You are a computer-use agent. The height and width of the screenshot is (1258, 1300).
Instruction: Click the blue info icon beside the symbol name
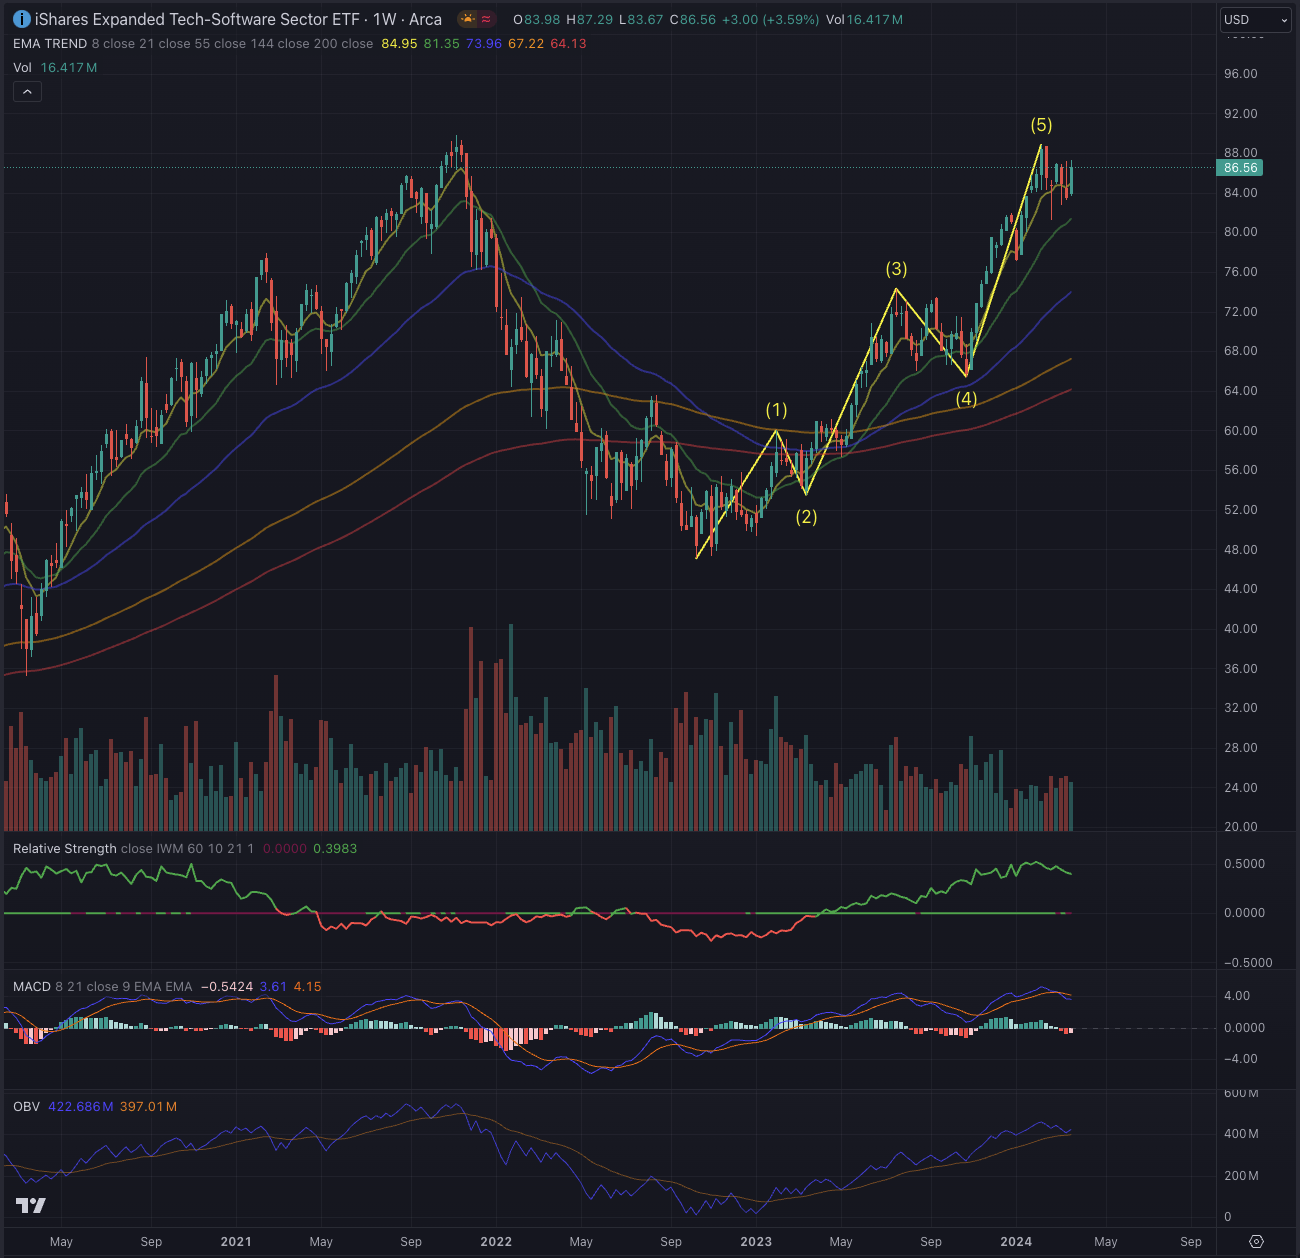[x=21, y=19]
